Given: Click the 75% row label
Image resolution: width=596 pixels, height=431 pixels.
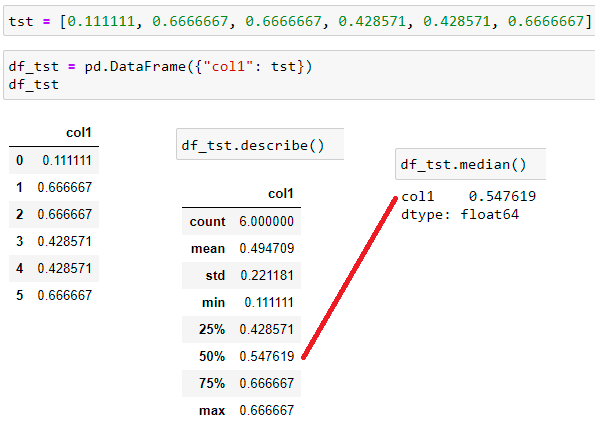Looking at the screenshot, I should (x=212, y=383).
